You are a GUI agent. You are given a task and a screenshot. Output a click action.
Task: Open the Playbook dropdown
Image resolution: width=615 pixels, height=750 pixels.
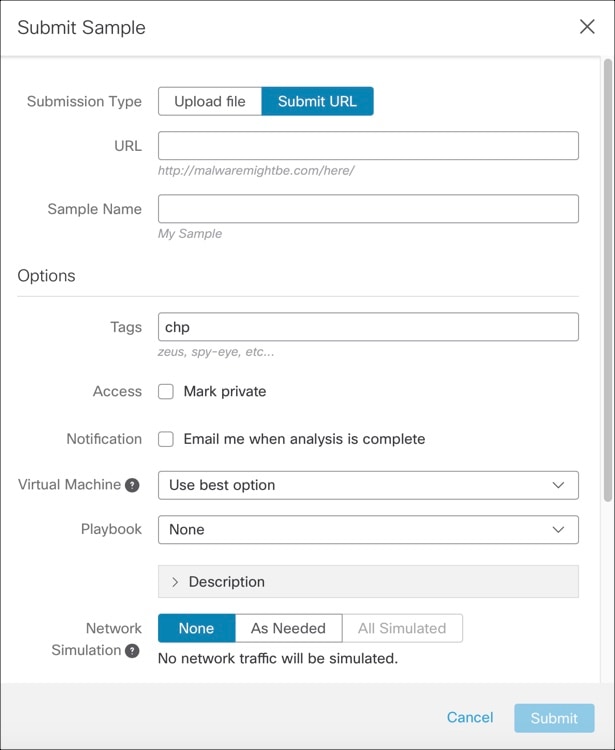(368, 529)
